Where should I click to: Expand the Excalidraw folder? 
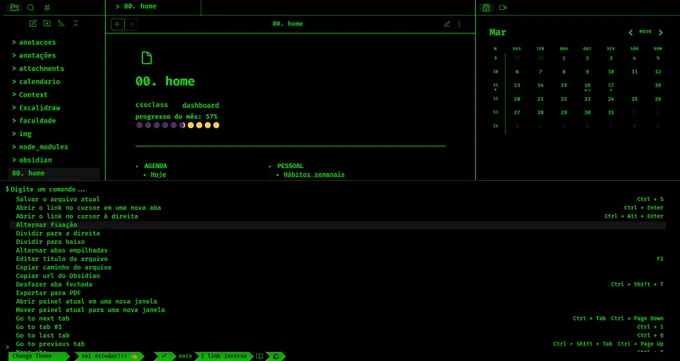36,108
